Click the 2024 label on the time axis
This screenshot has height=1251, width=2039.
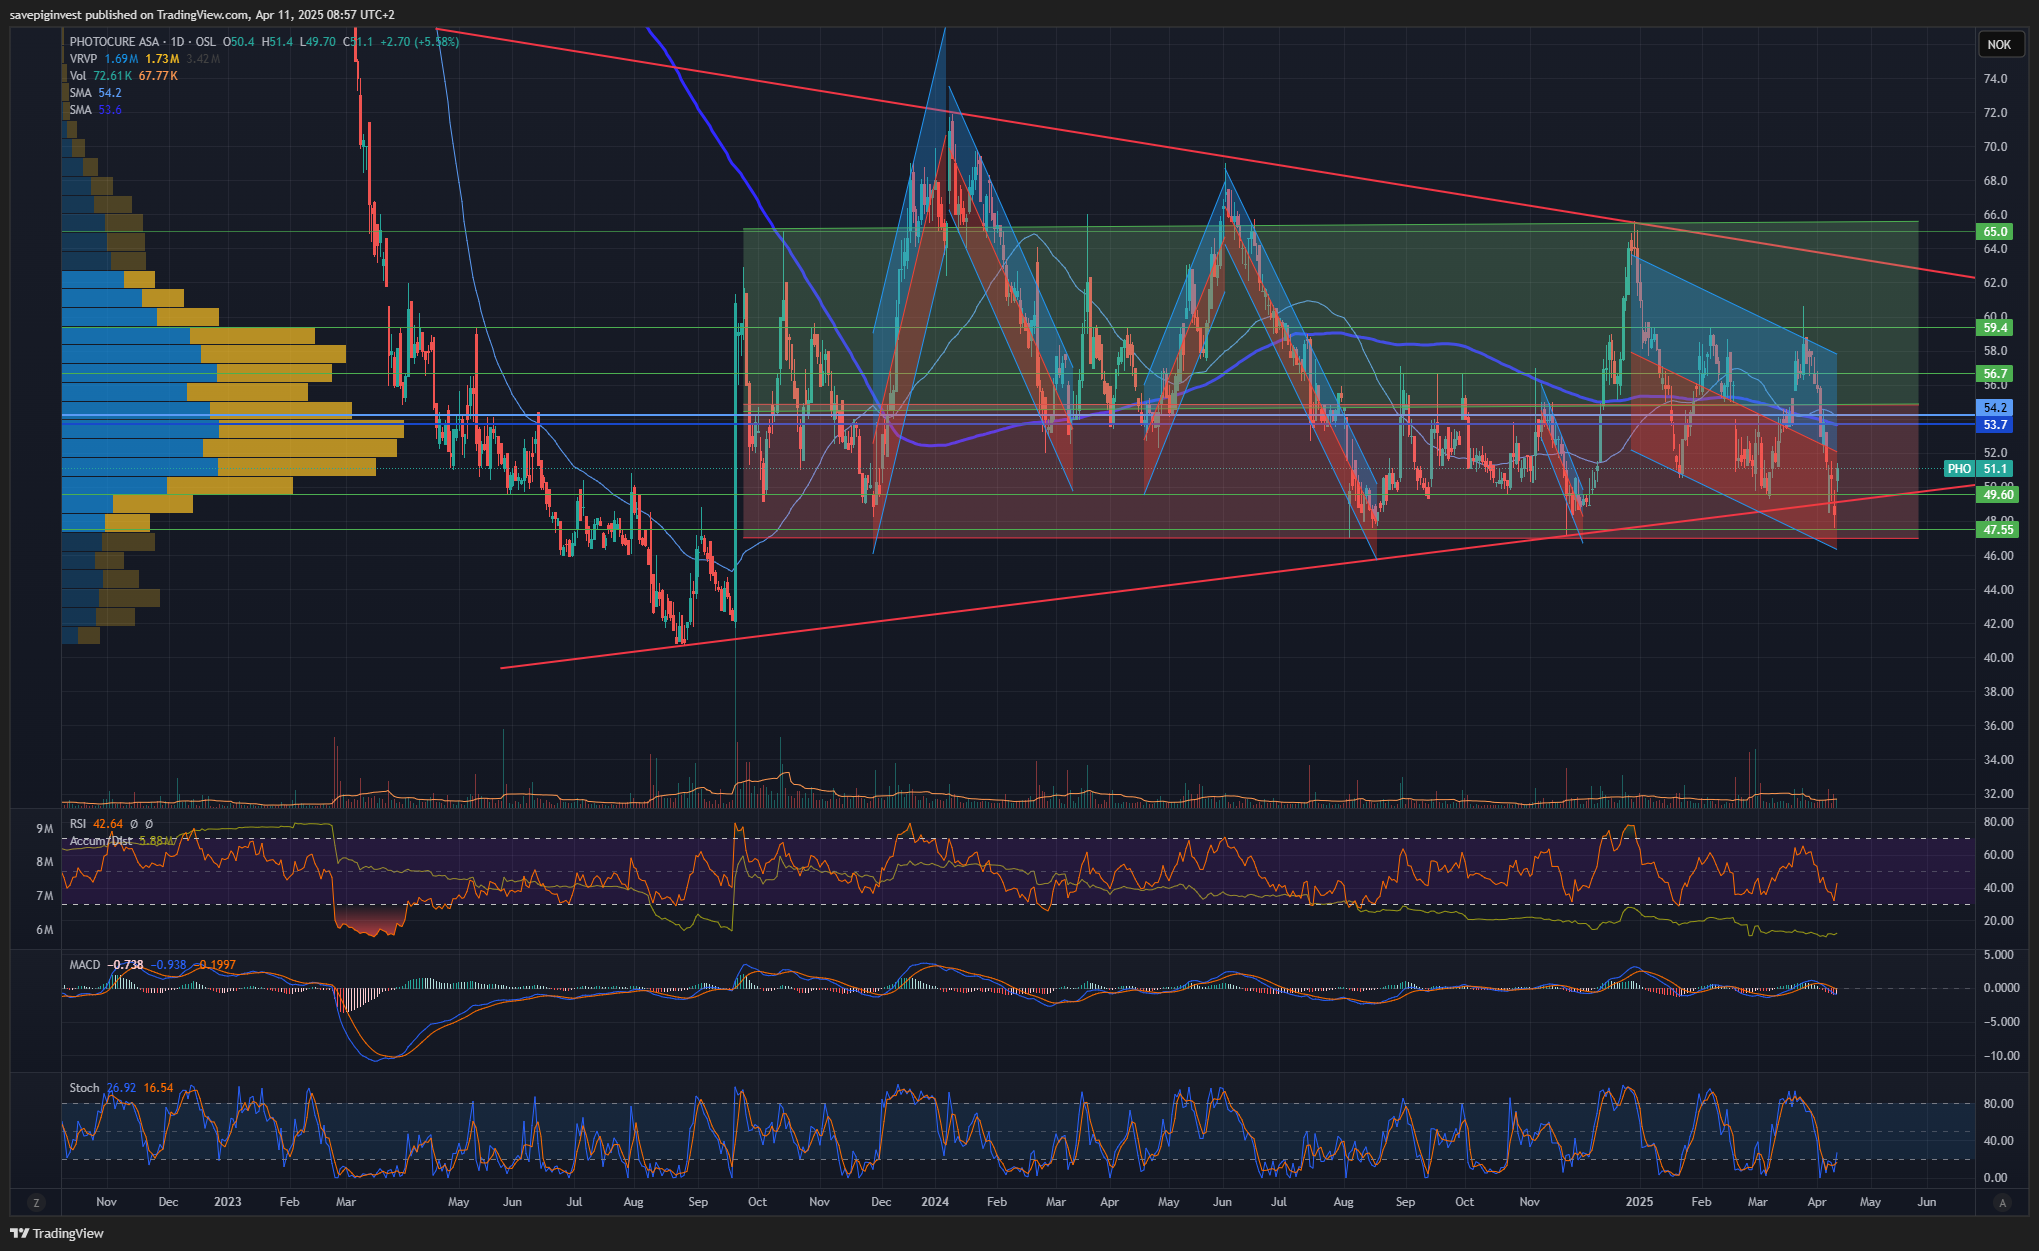point(935,1202)
